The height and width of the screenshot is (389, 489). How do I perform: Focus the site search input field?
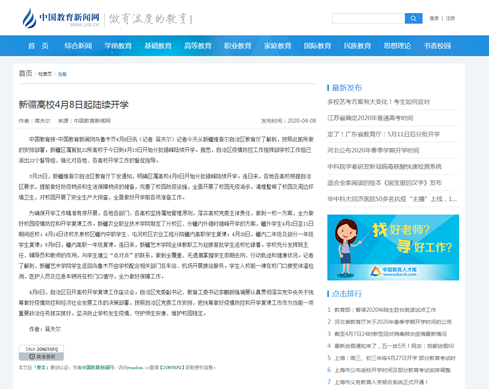(369, 18)
